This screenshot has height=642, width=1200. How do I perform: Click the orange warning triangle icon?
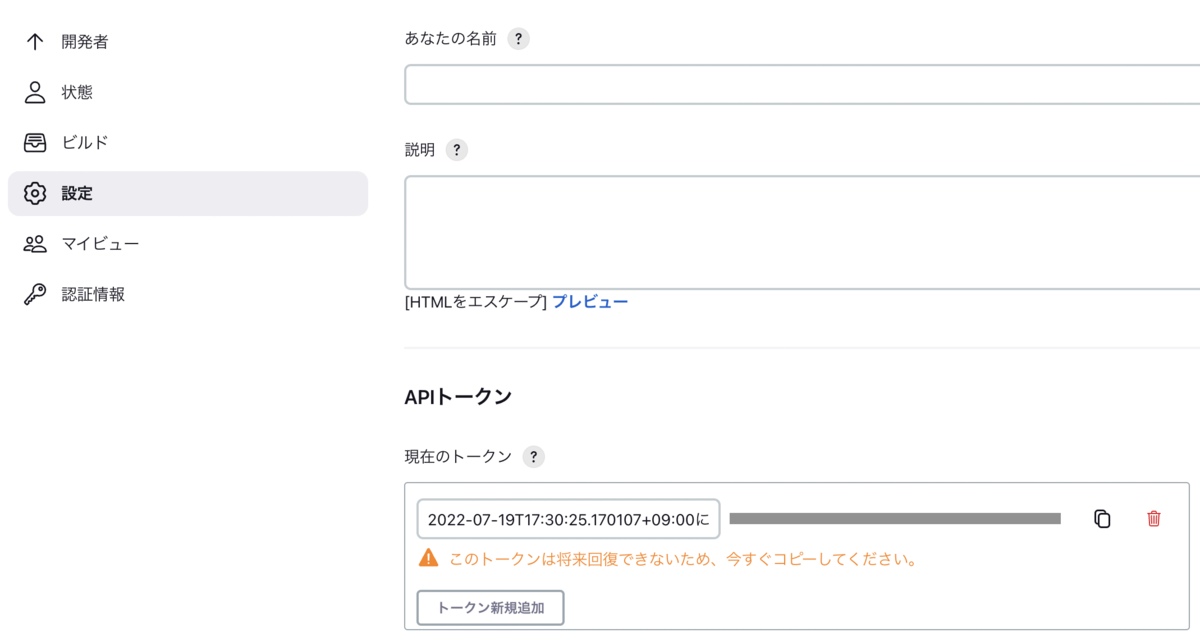pos(428,558)
